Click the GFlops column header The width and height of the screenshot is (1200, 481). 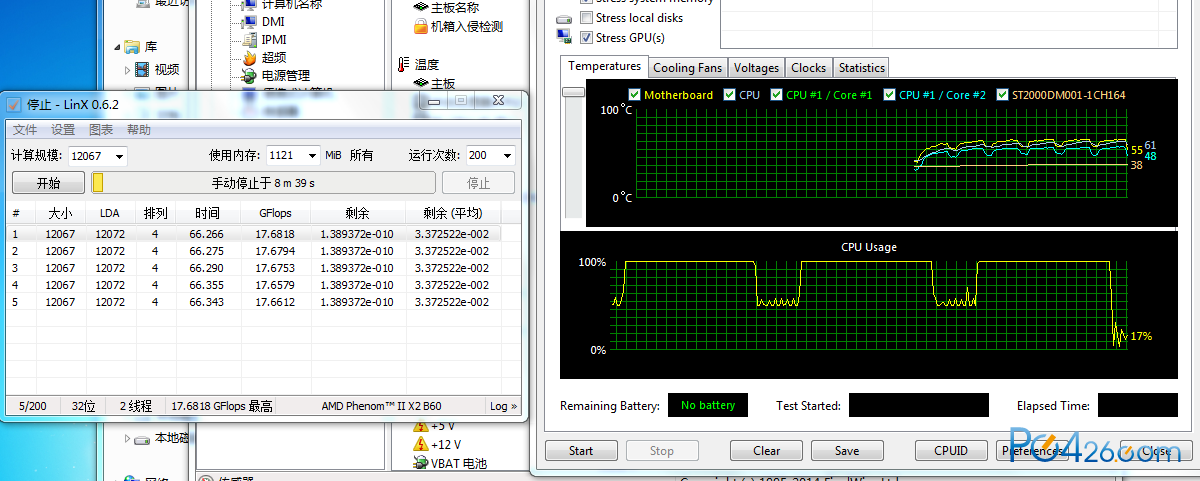[275, 213]
